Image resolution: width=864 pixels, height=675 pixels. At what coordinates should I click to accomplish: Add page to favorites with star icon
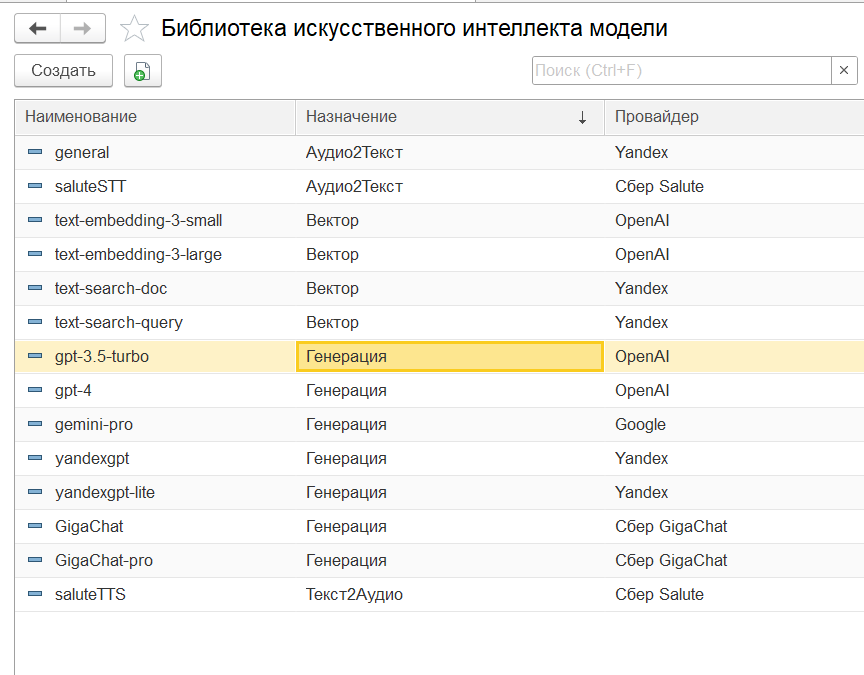click(x=133, y=29)
